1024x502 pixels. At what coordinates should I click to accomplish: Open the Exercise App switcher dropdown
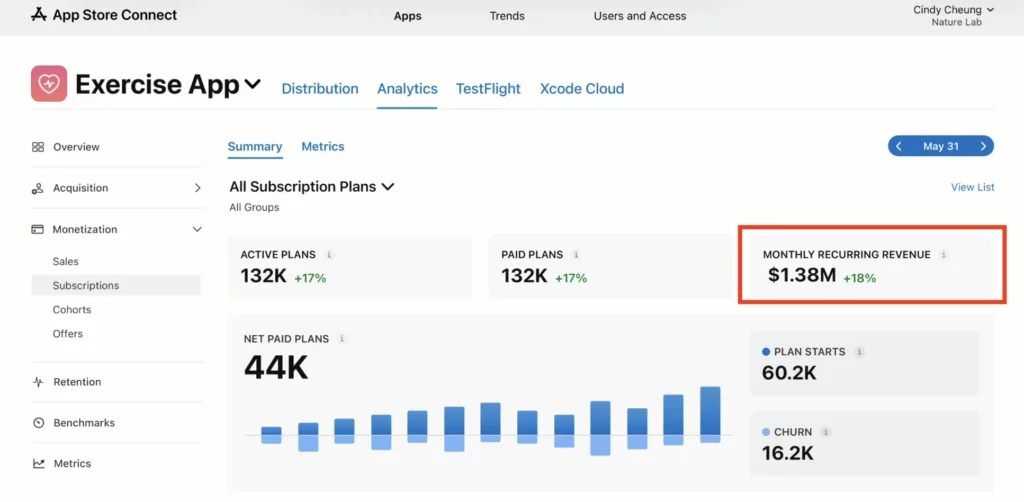point(253,85)
